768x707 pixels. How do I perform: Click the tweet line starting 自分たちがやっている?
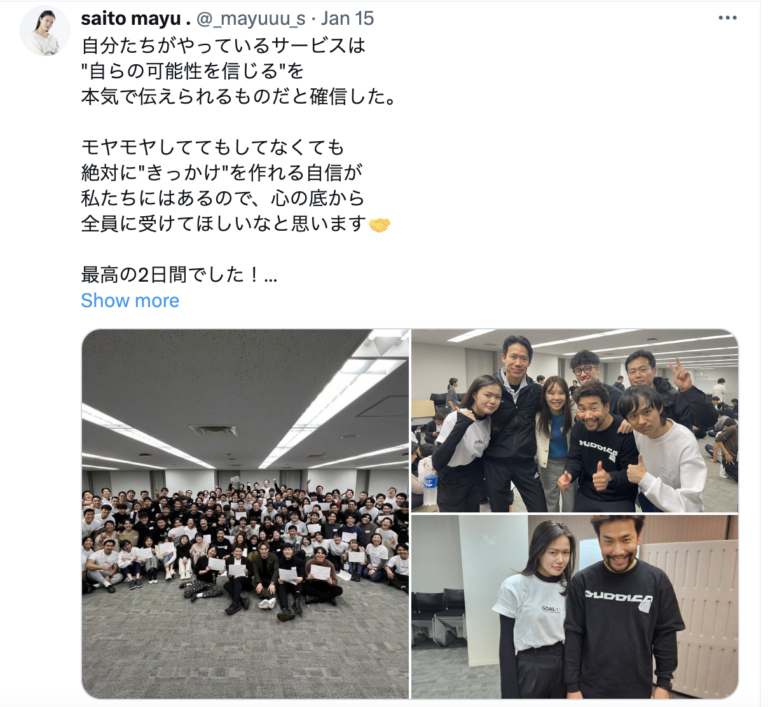coord(223,46)
